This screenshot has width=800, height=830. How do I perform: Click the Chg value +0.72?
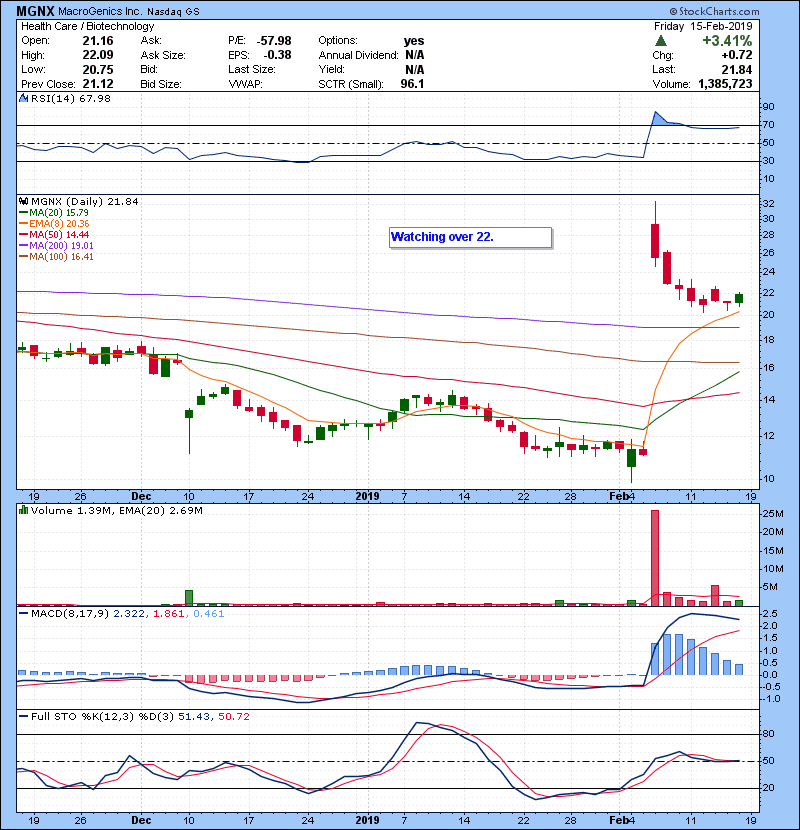[x=736, y=55]
